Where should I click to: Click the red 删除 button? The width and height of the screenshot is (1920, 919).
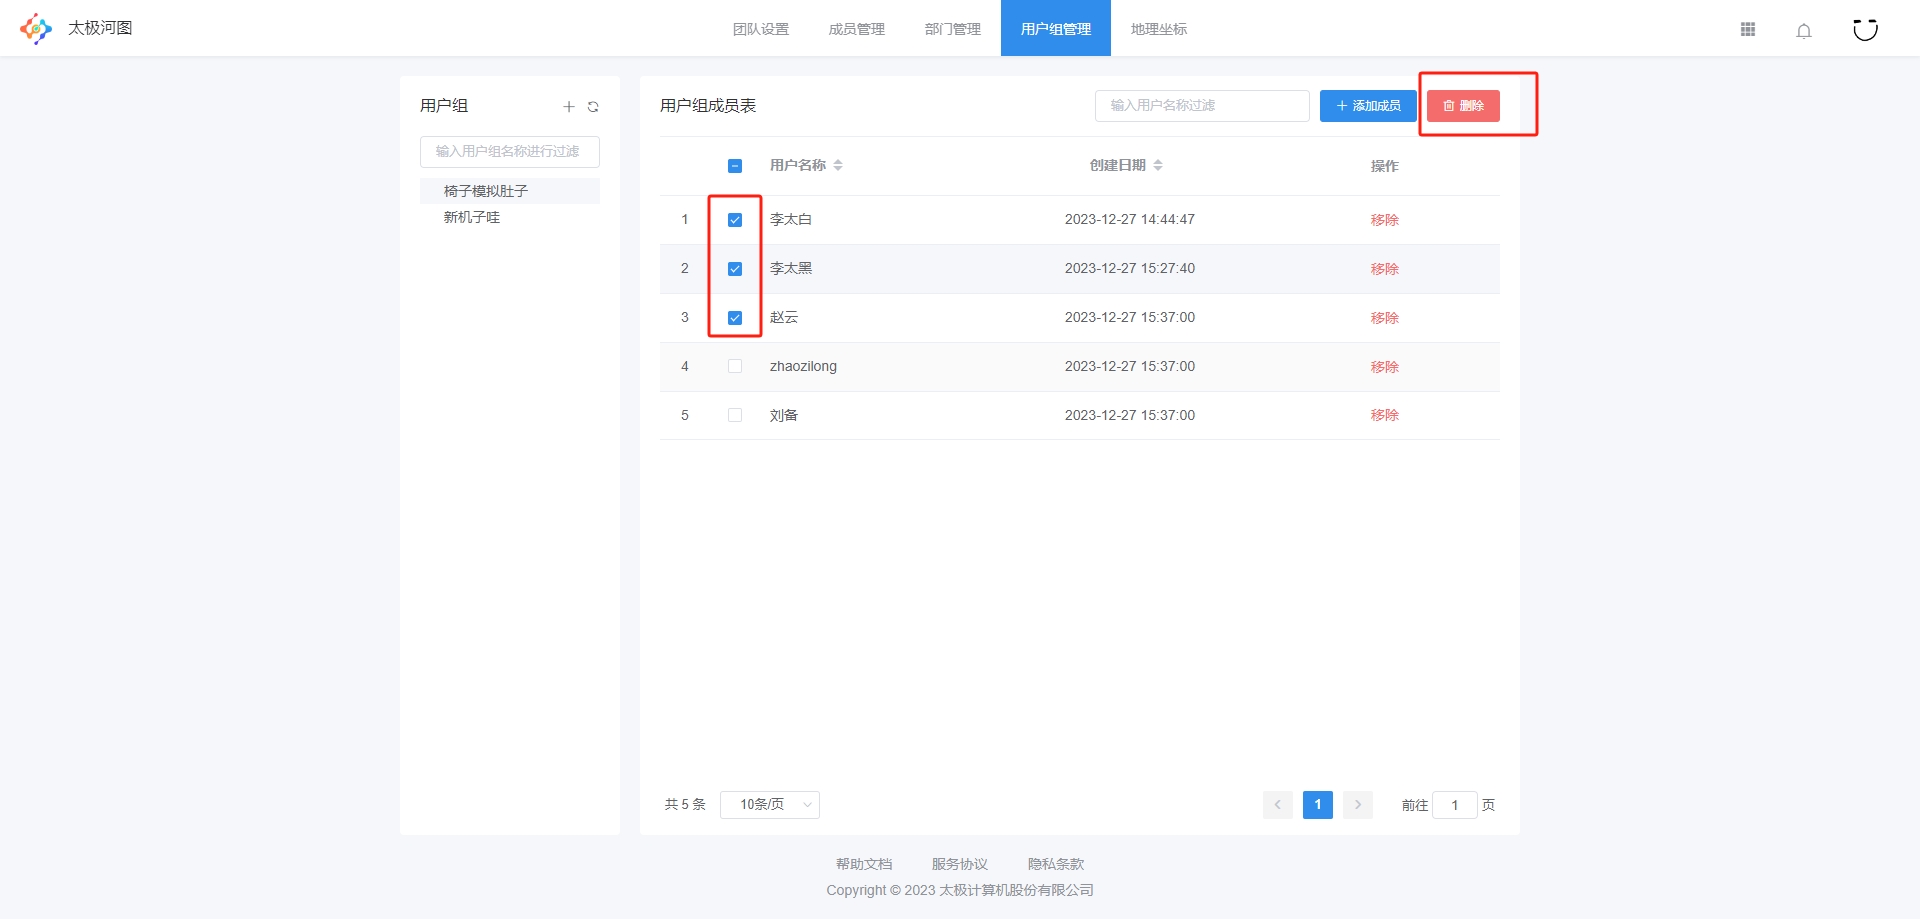(1463, 106)
